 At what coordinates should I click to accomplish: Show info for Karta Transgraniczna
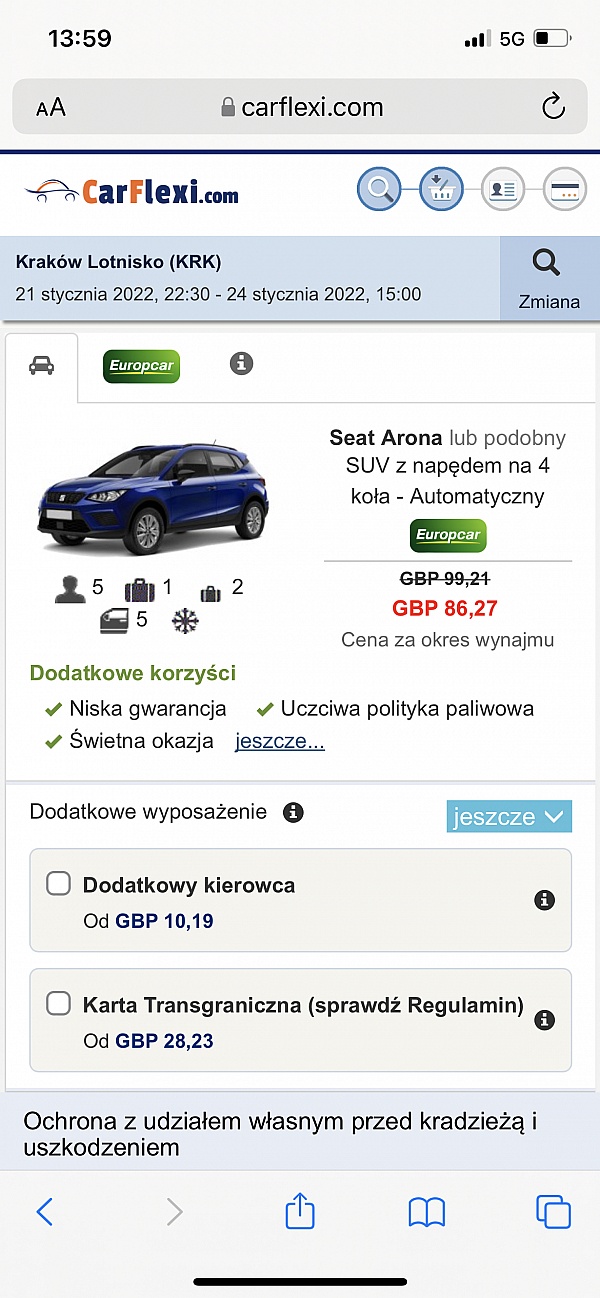[x=545, y=1020]
